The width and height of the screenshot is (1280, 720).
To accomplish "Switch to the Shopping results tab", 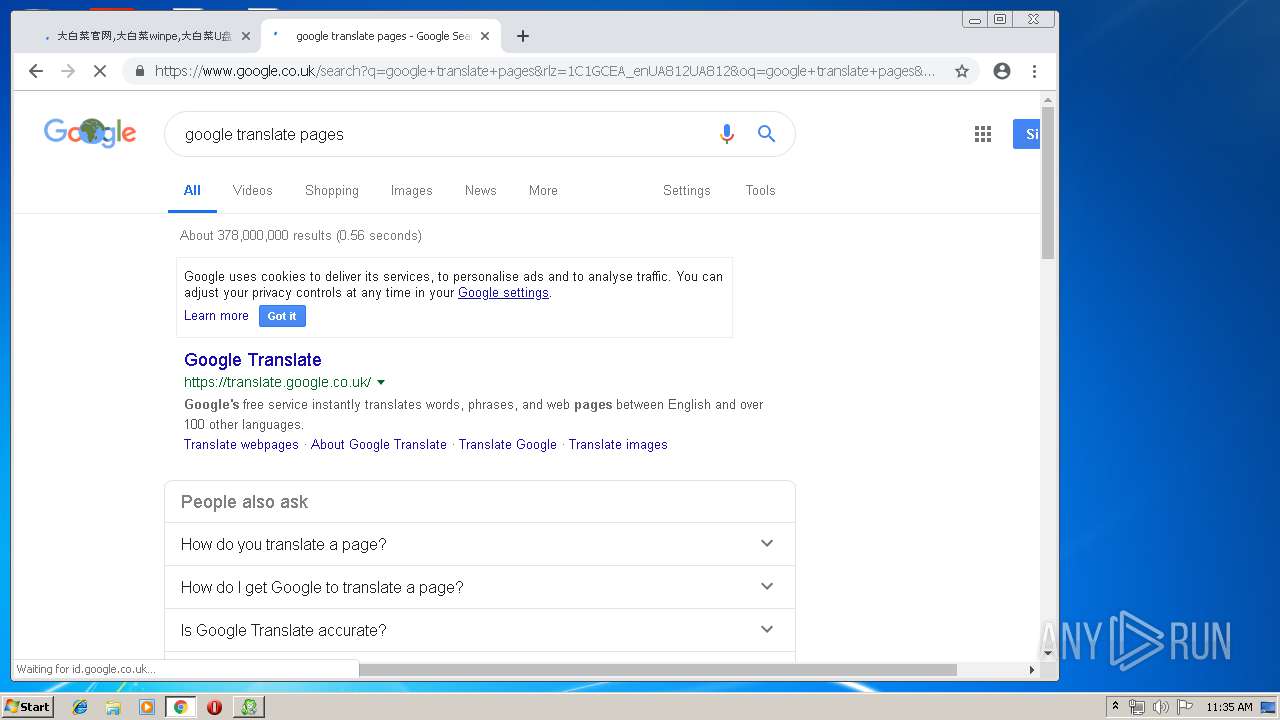I will [x=332, y=190].
